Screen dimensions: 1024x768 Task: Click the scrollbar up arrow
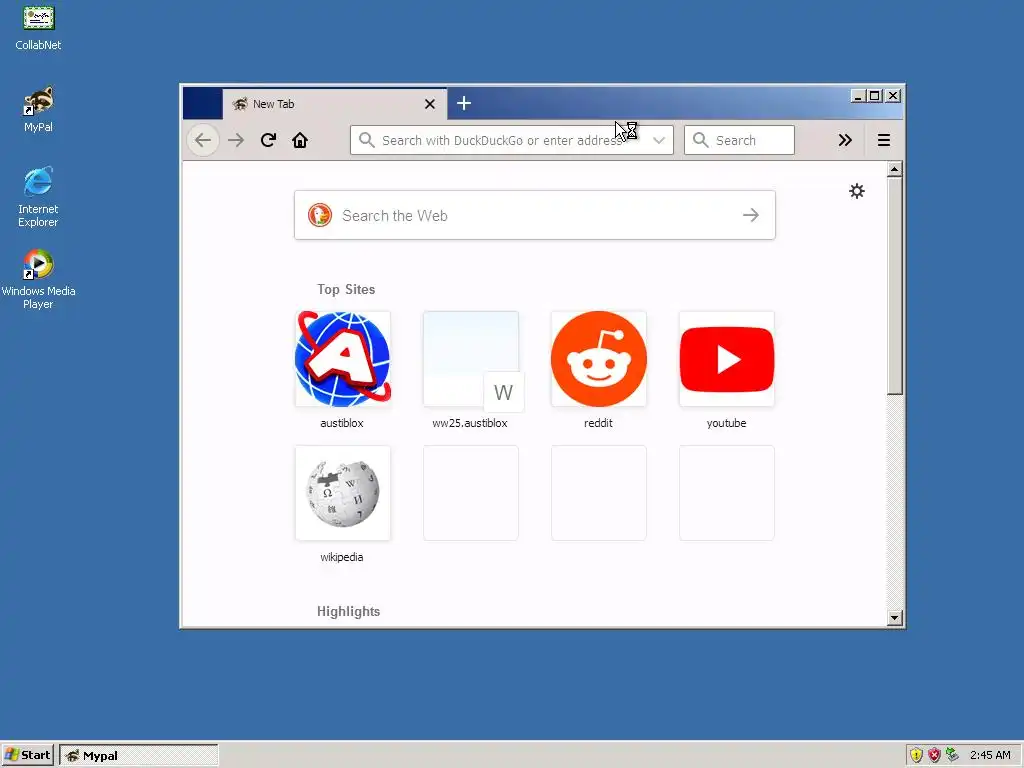(895, 169)
